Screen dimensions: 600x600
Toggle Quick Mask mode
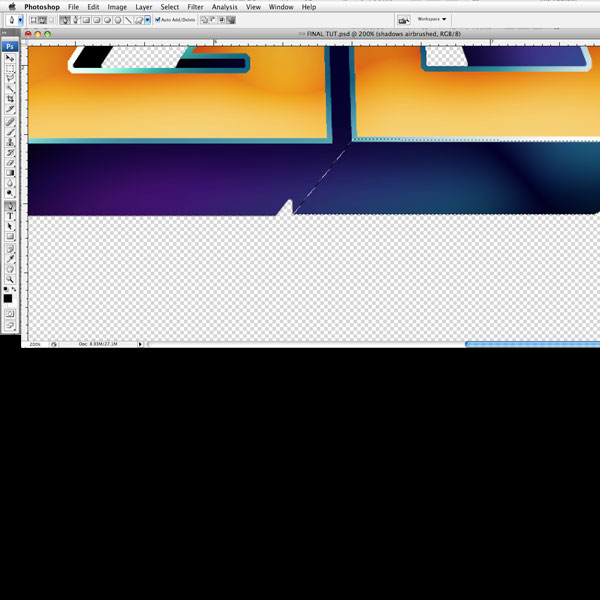click(10, 314)
